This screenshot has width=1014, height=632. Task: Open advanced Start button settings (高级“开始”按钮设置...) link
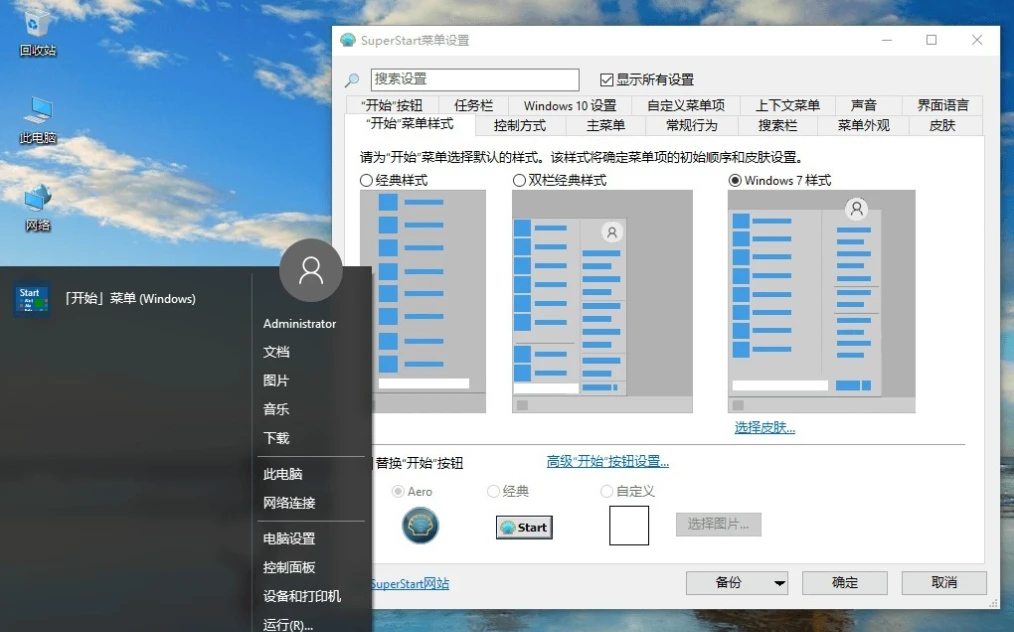pyautogui.click(x=607, y=461)
